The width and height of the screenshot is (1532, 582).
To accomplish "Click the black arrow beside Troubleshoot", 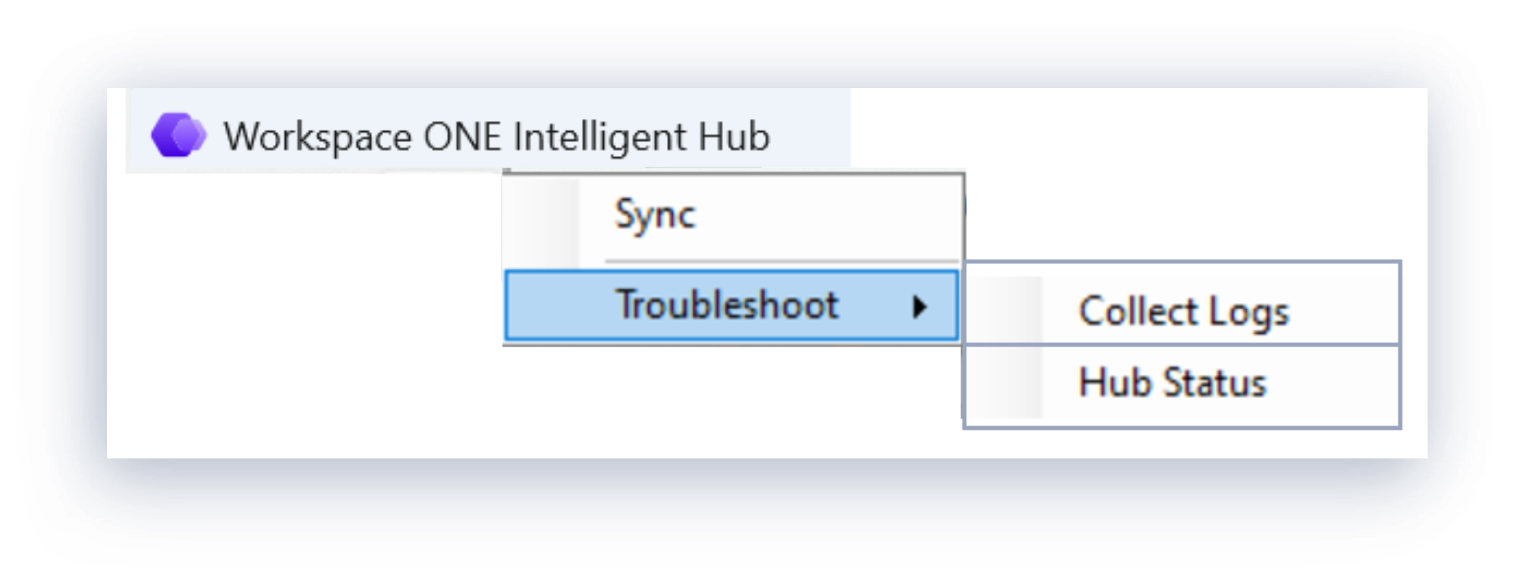I will coord(920,306).
